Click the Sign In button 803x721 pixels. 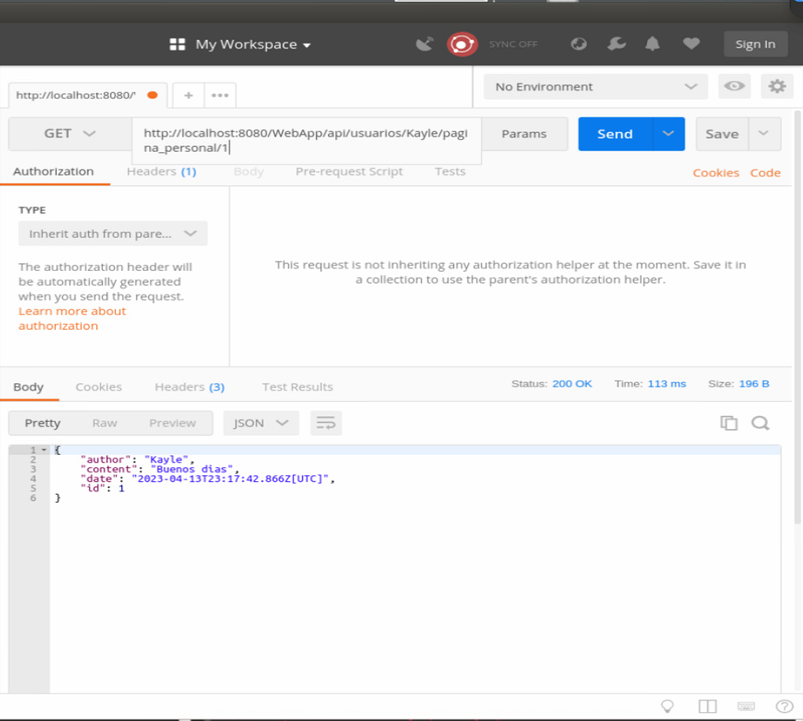755,45
